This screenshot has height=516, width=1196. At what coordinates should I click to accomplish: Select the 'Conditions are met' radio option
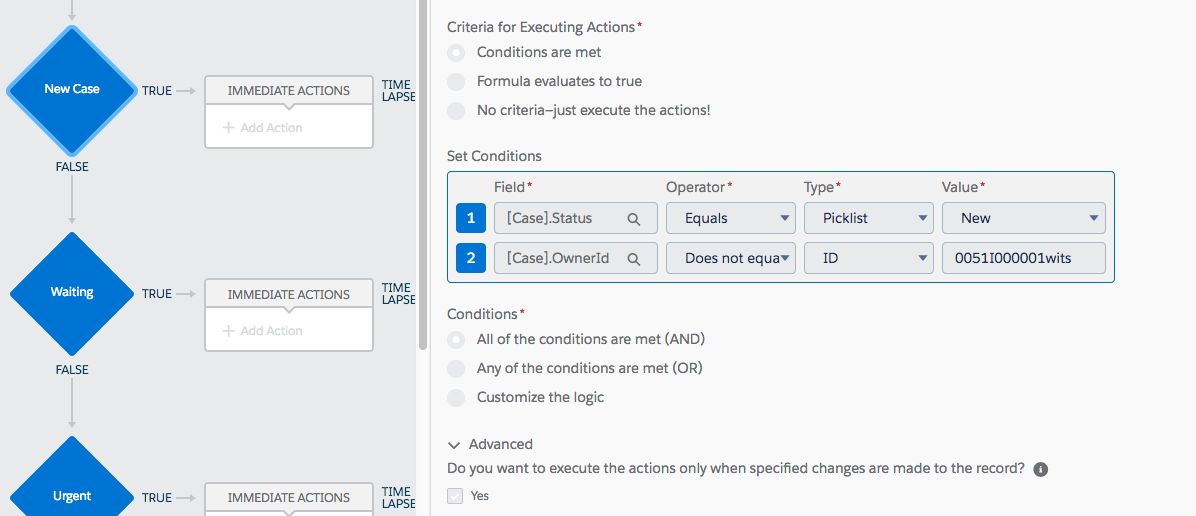click(x=456, y=52)
